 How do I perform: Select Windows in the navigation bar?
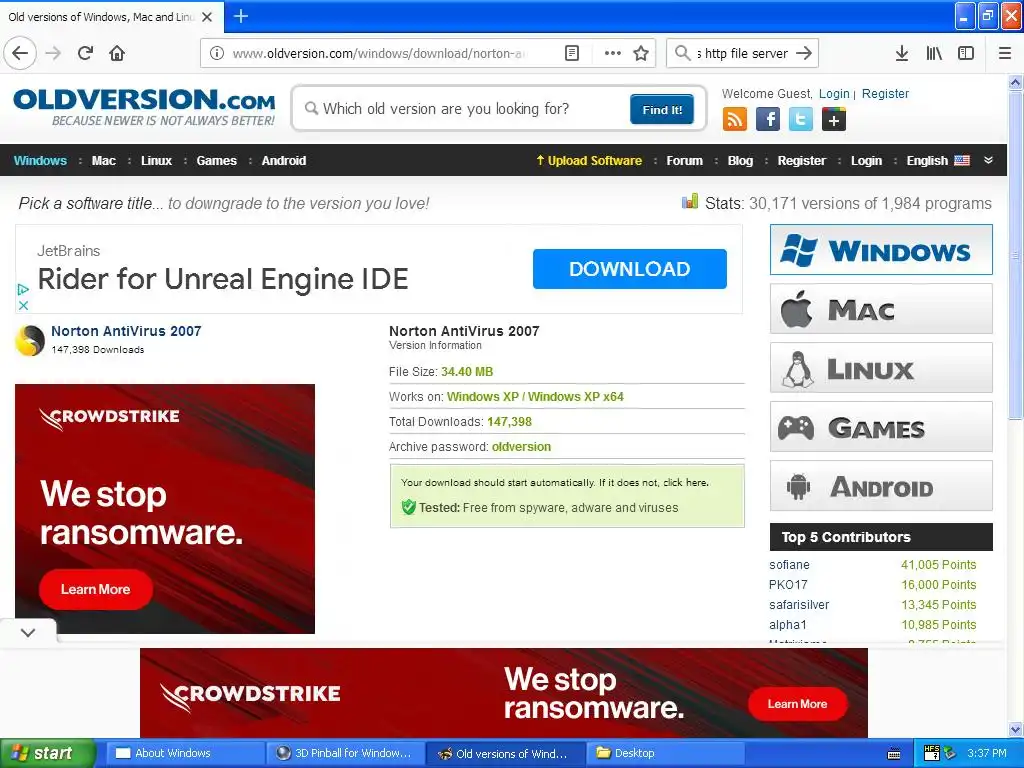(40, 161)
